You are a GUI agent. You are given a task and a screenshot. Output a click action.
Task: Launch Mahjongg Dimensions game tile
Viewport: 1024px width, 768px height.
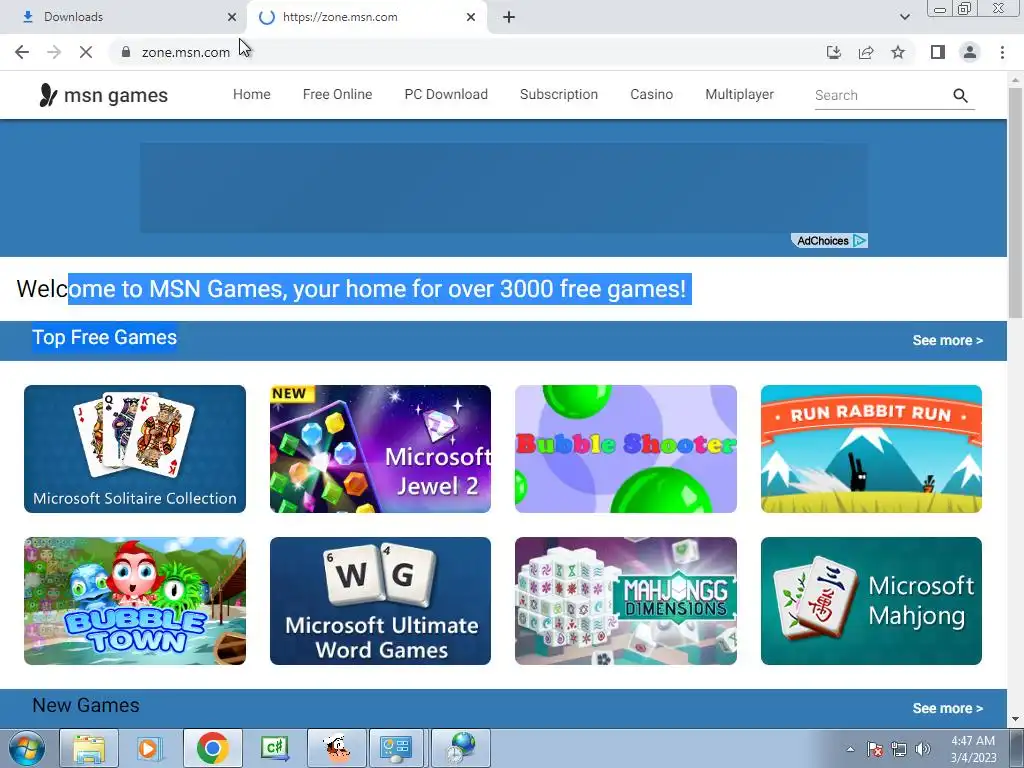[x=626, y=601]
